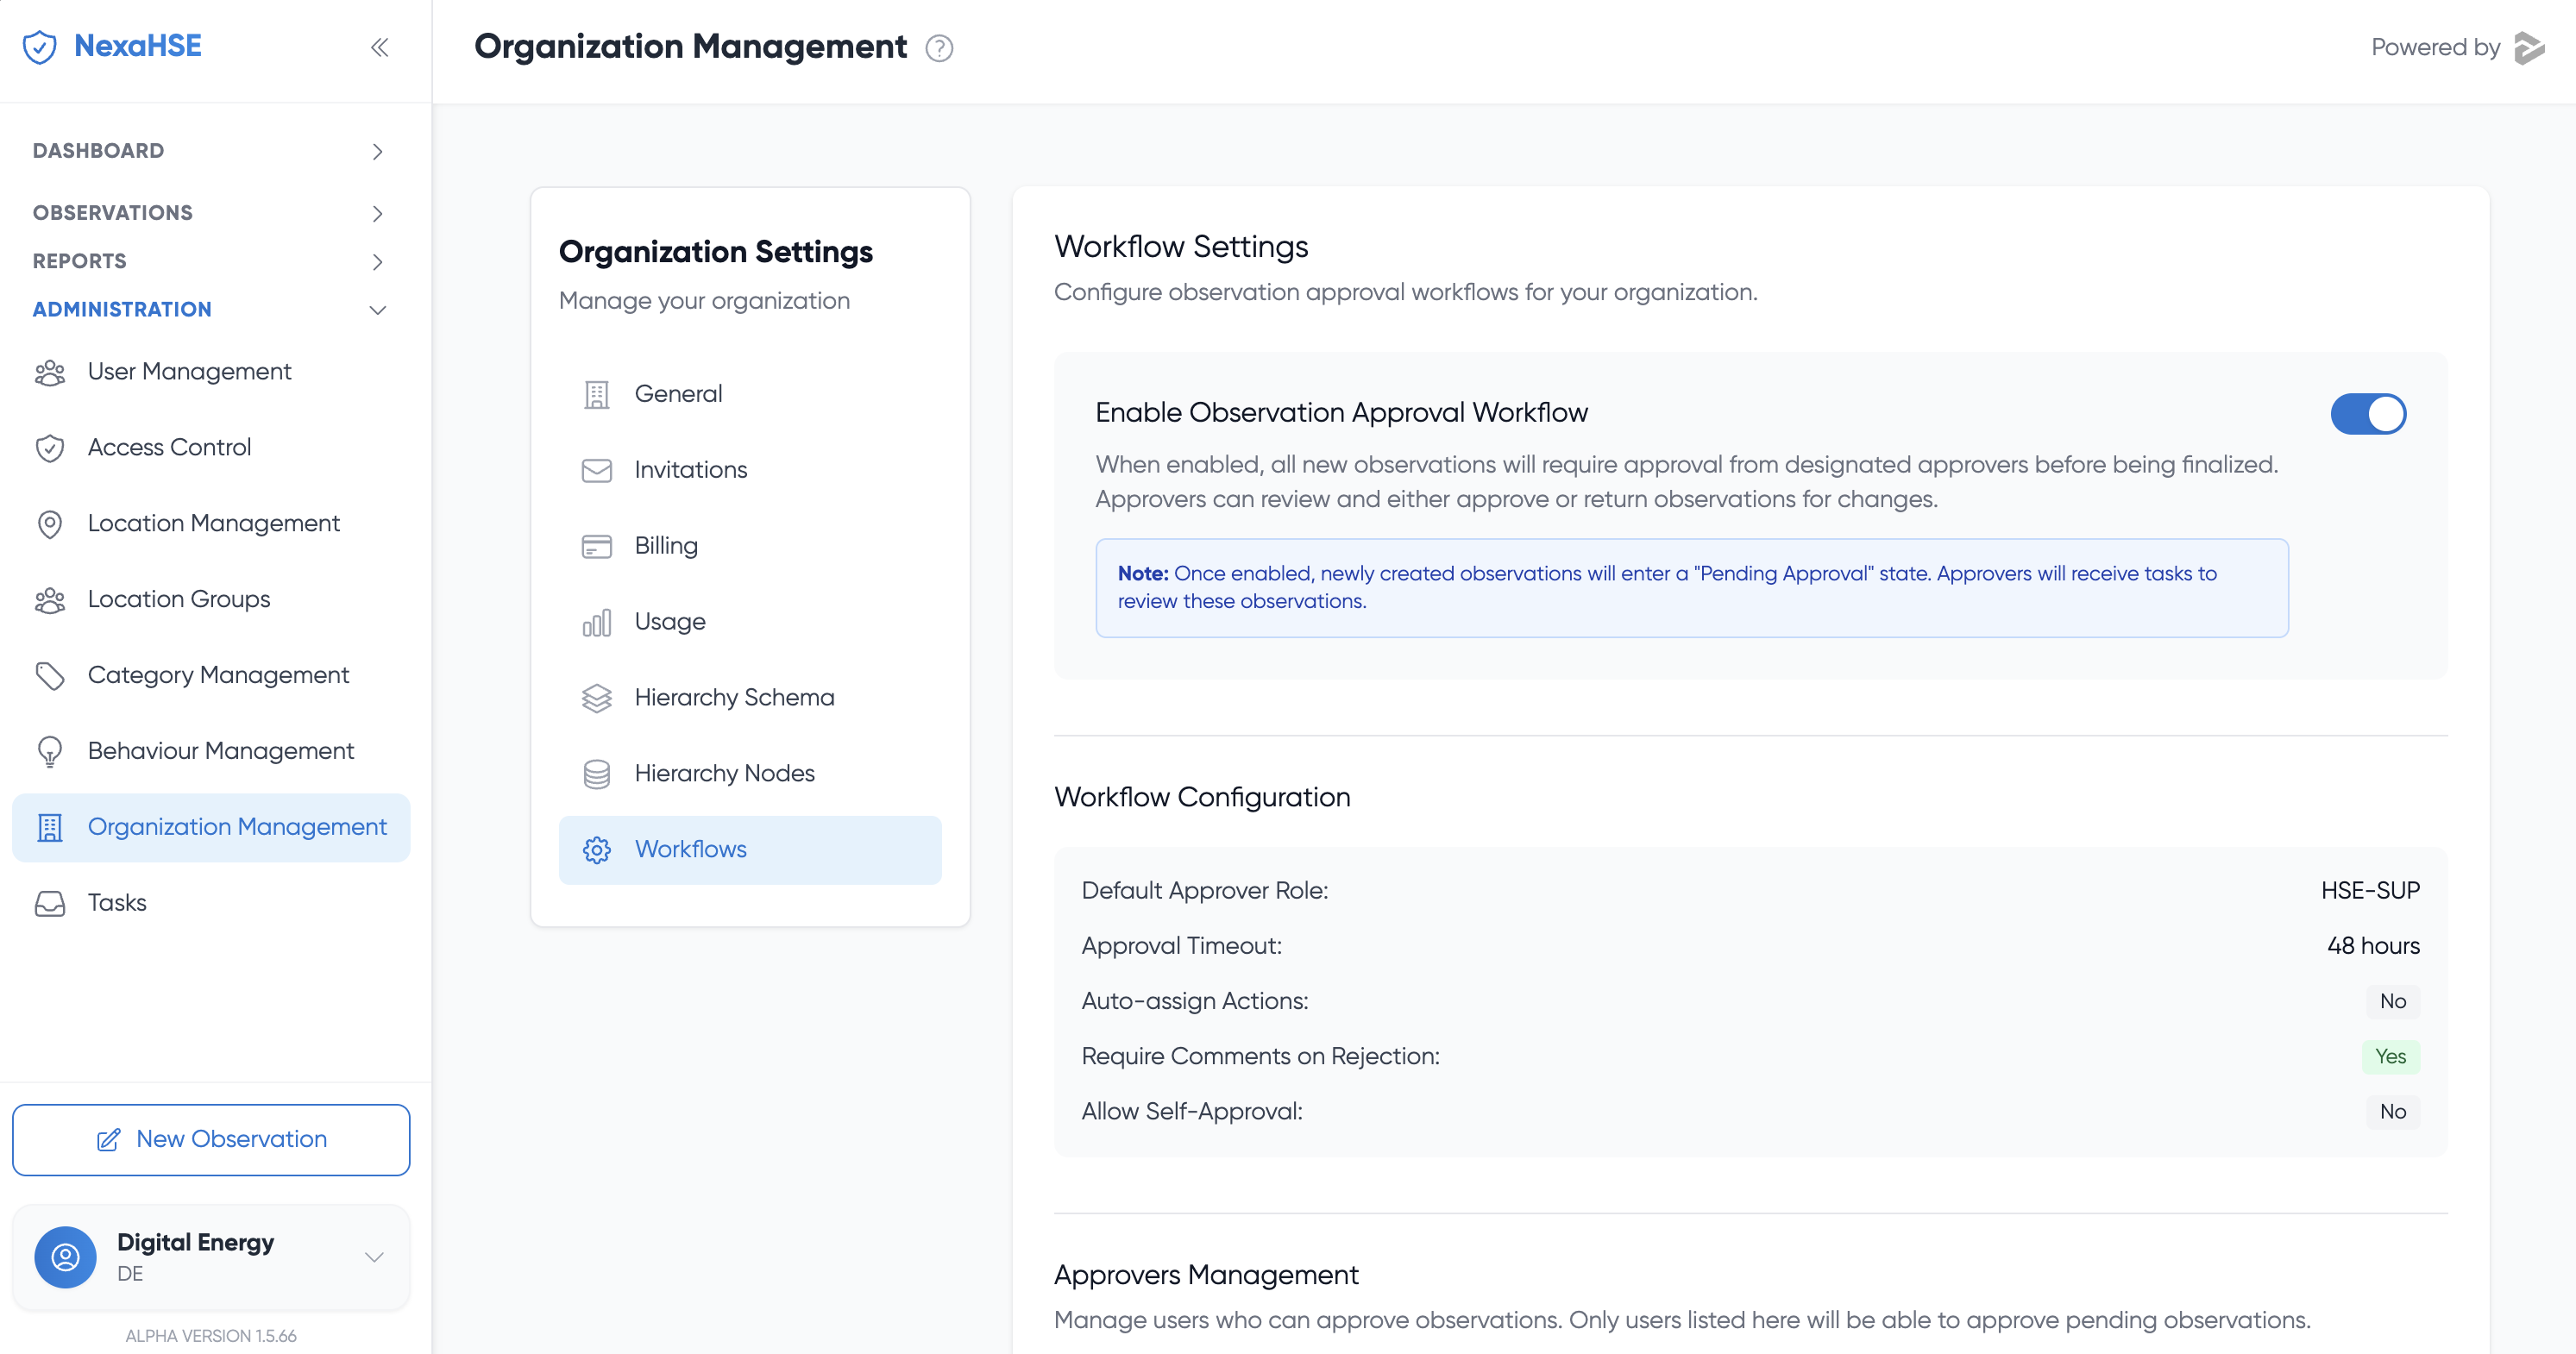
Task: Click the General building icon
Action: 597,395
